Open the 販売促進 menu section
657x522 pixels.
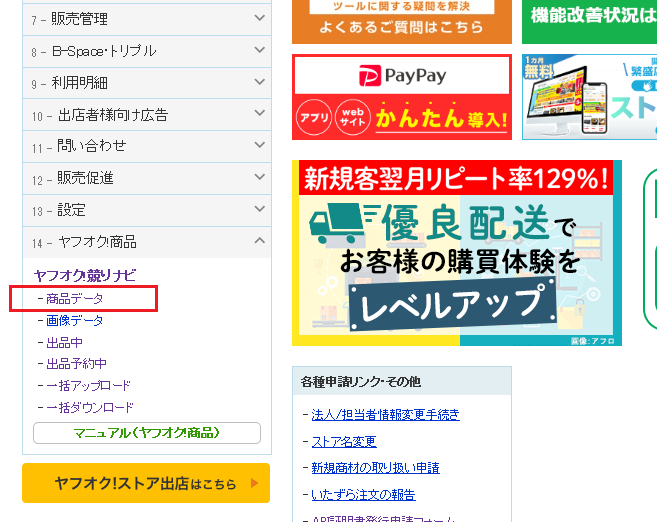[x=147, y=178]
